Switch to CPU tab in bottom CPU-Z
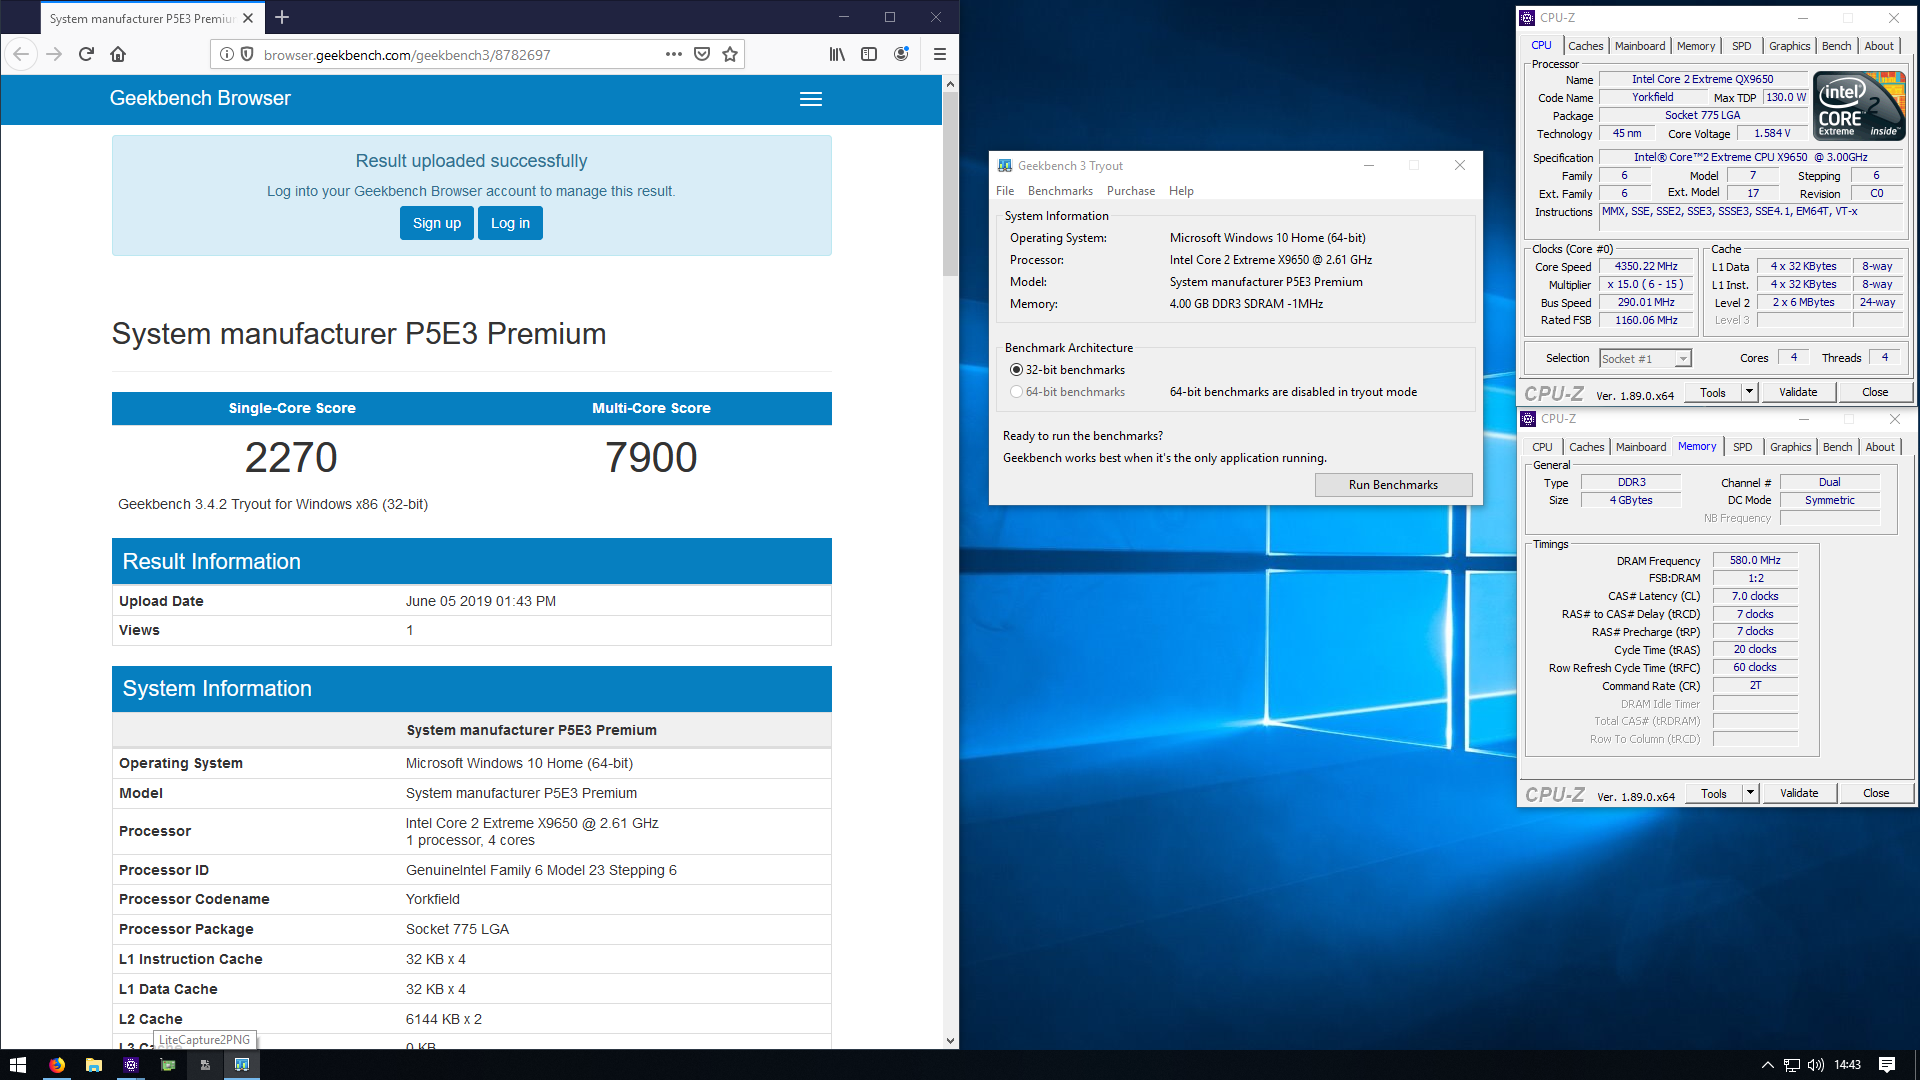Viewport: 1920px width, 1080px height. pos(1542,447)
